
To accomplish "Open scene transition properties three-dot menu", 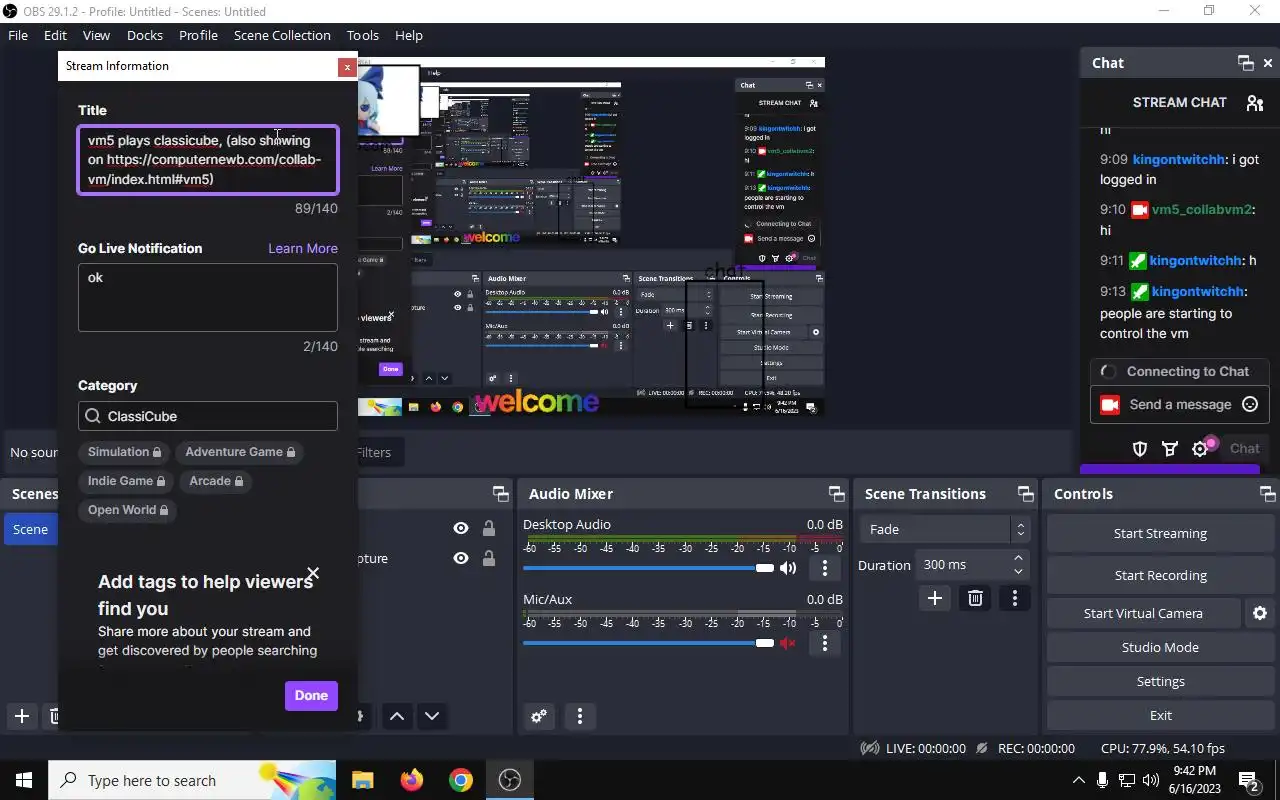I will [x=1015, y=598].
